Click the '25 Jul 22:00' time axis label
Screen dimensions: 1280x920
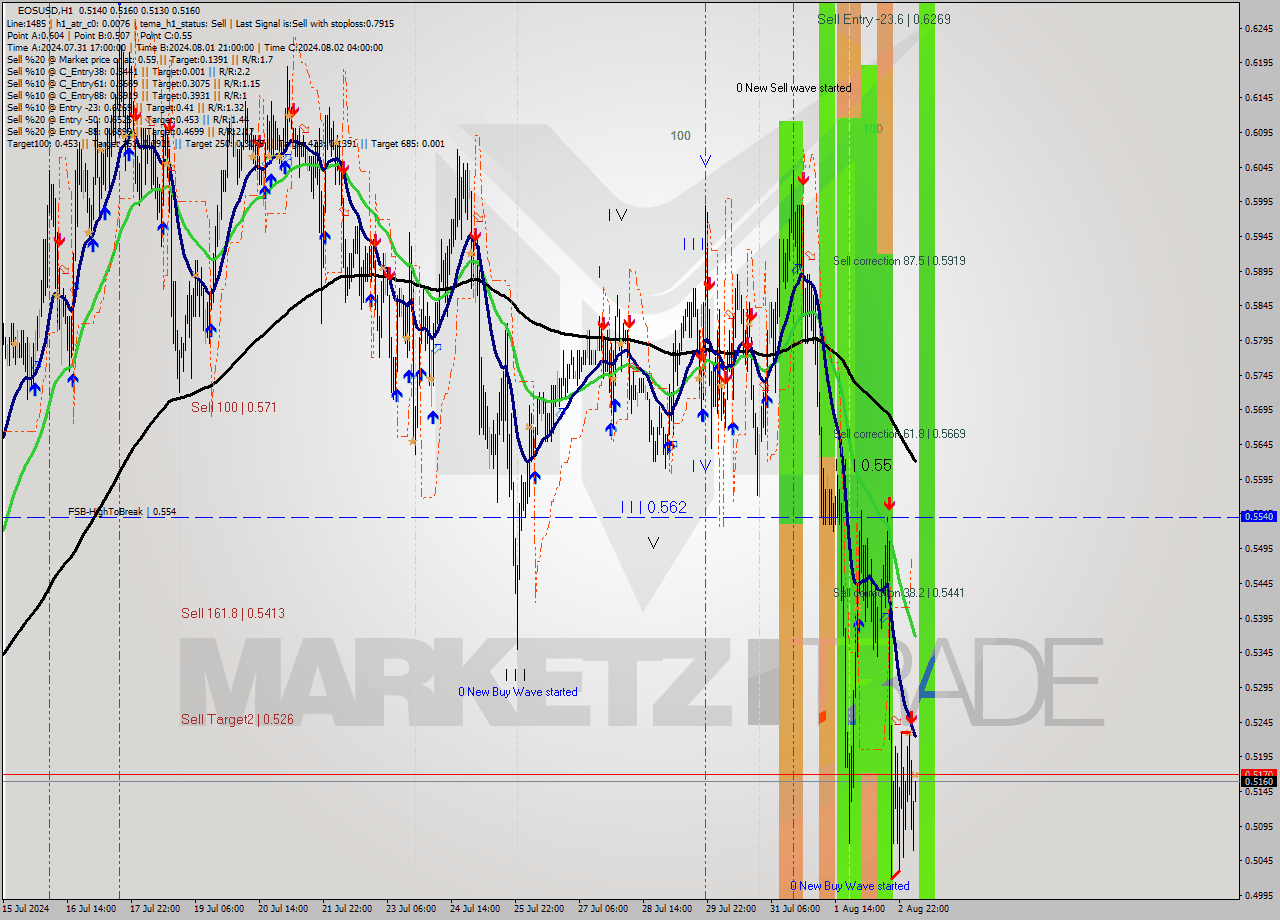point(539,909)
